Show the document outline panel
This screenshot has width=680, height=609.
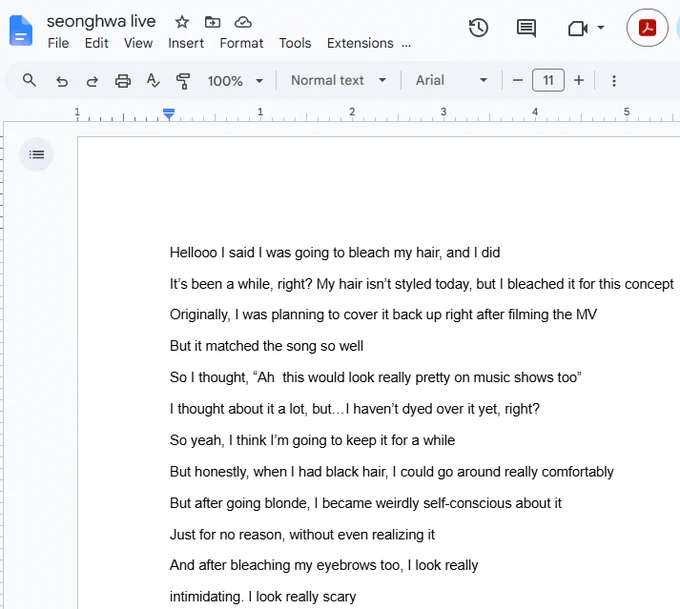click(x=36, y=154)
